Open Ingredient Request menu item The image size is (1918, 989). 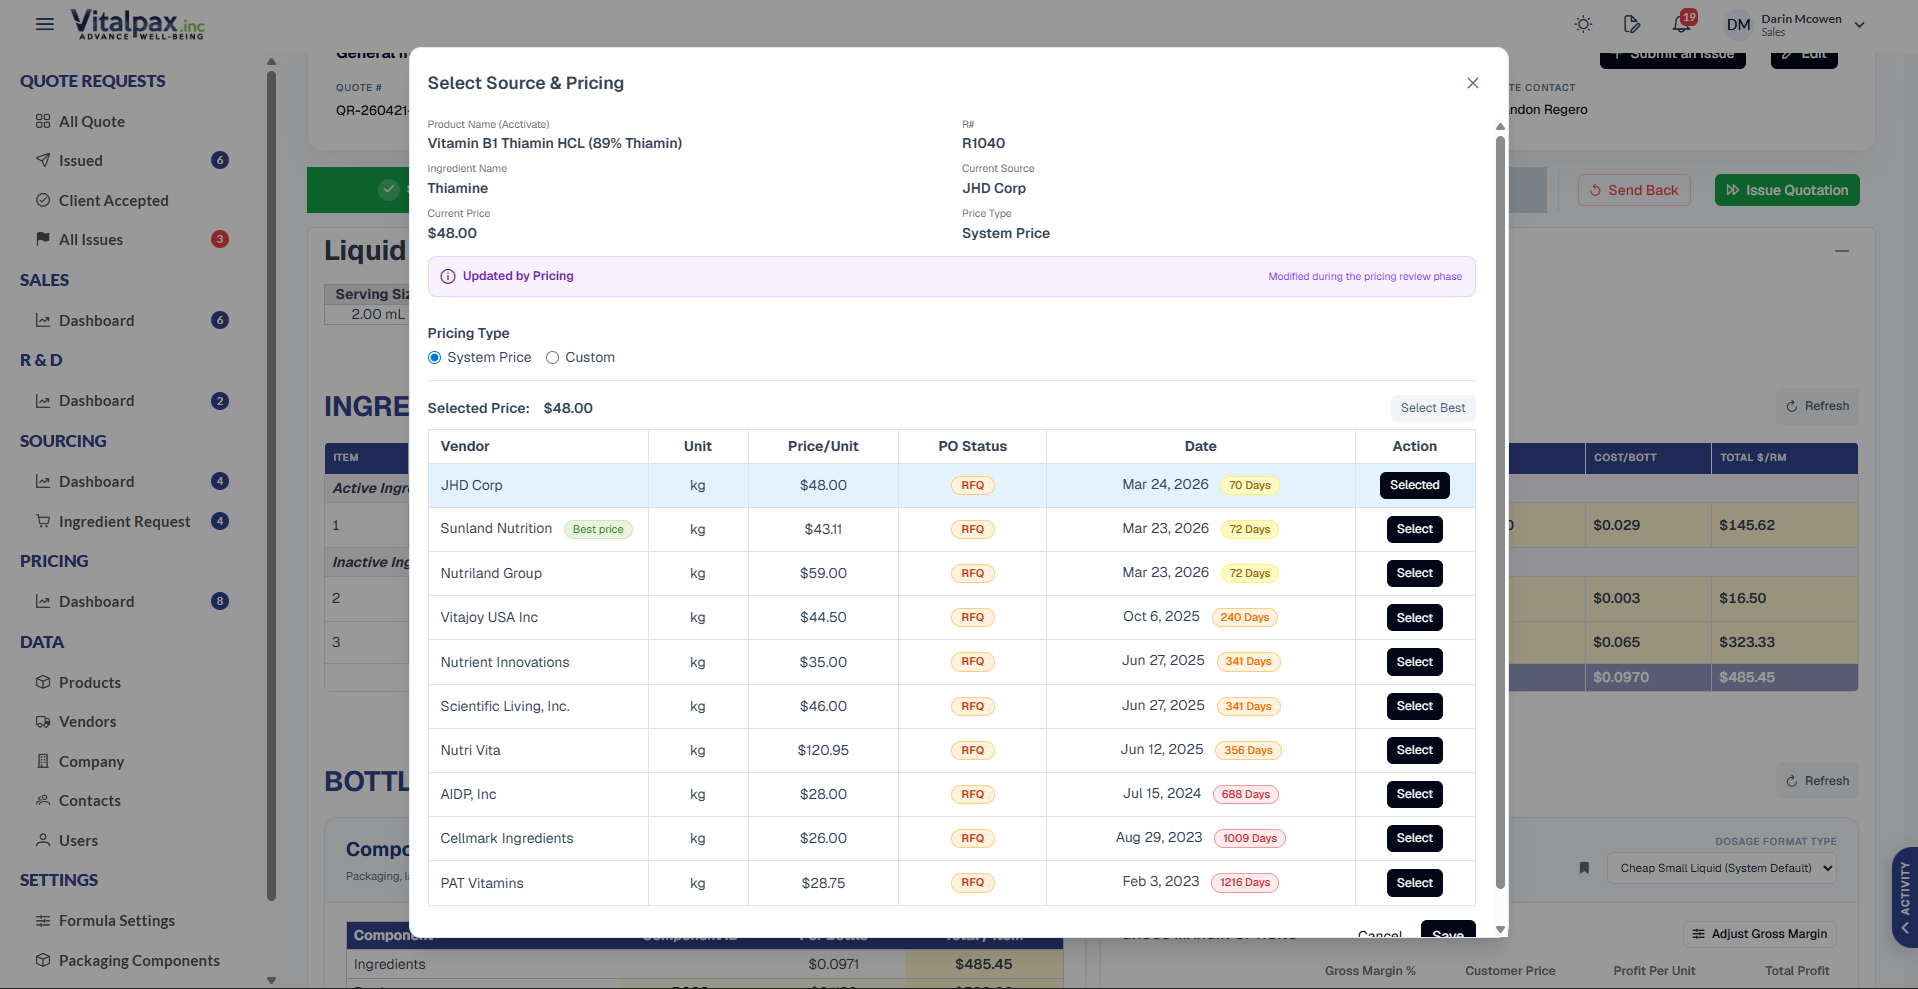(x=124, y=521)
